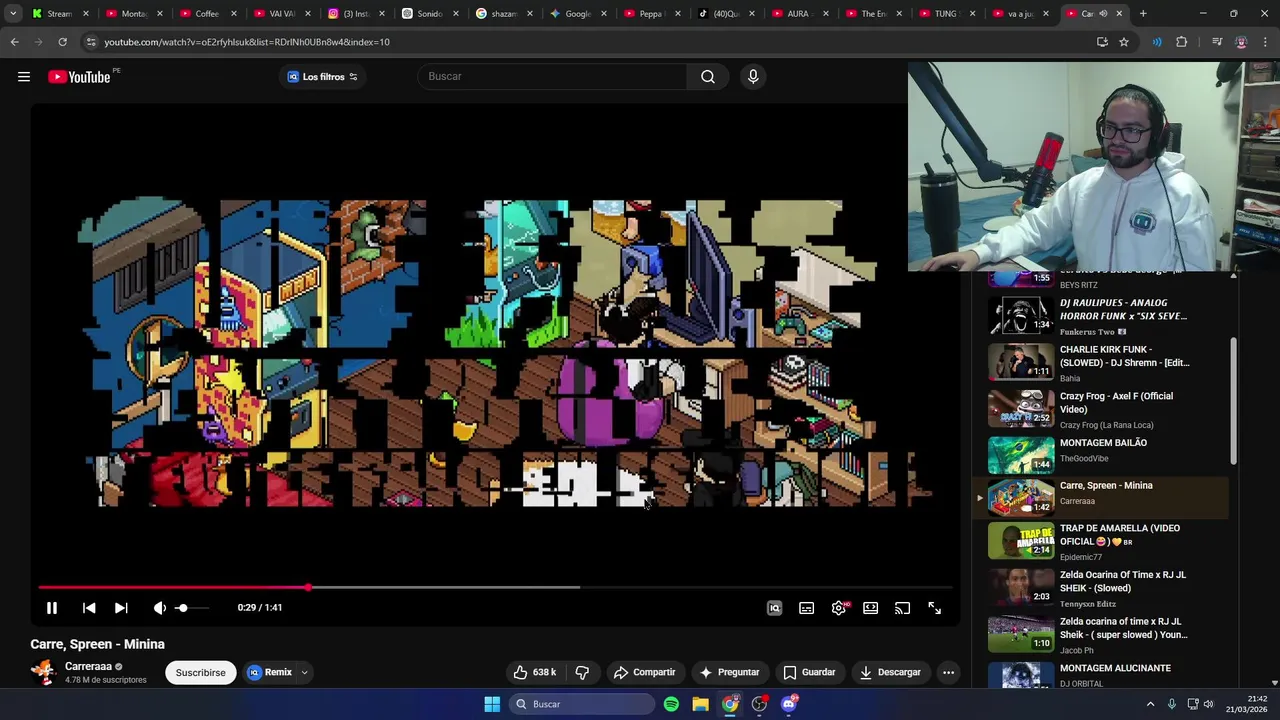Mute the video player volume
Image resolution: width=1280 pixels, height=720 pixels.
click(x=160, y=608)
